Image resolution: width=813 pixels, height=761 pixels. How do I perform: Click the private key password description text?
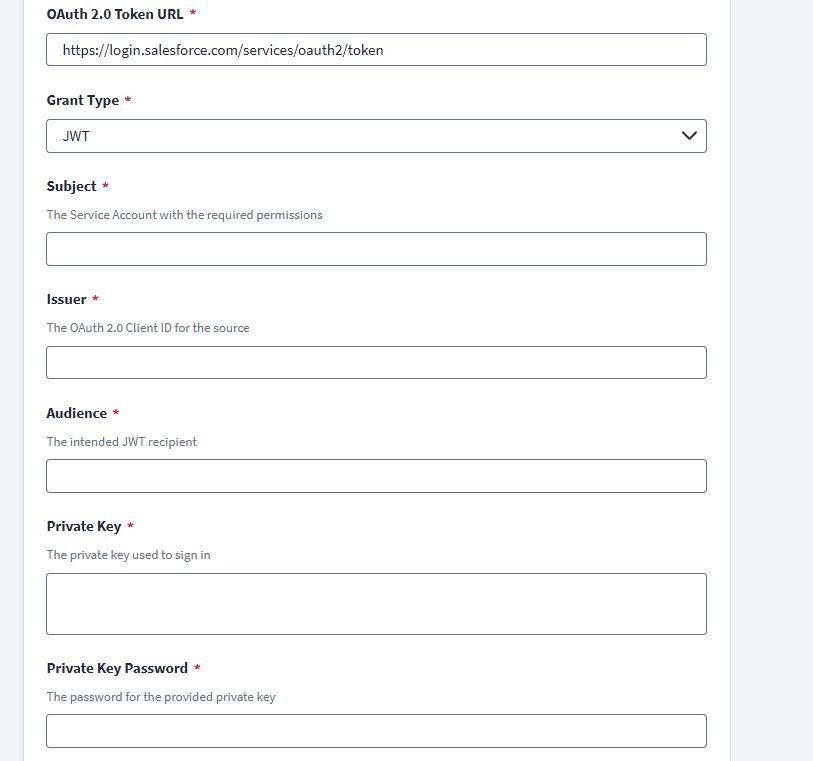click(161, 697)
